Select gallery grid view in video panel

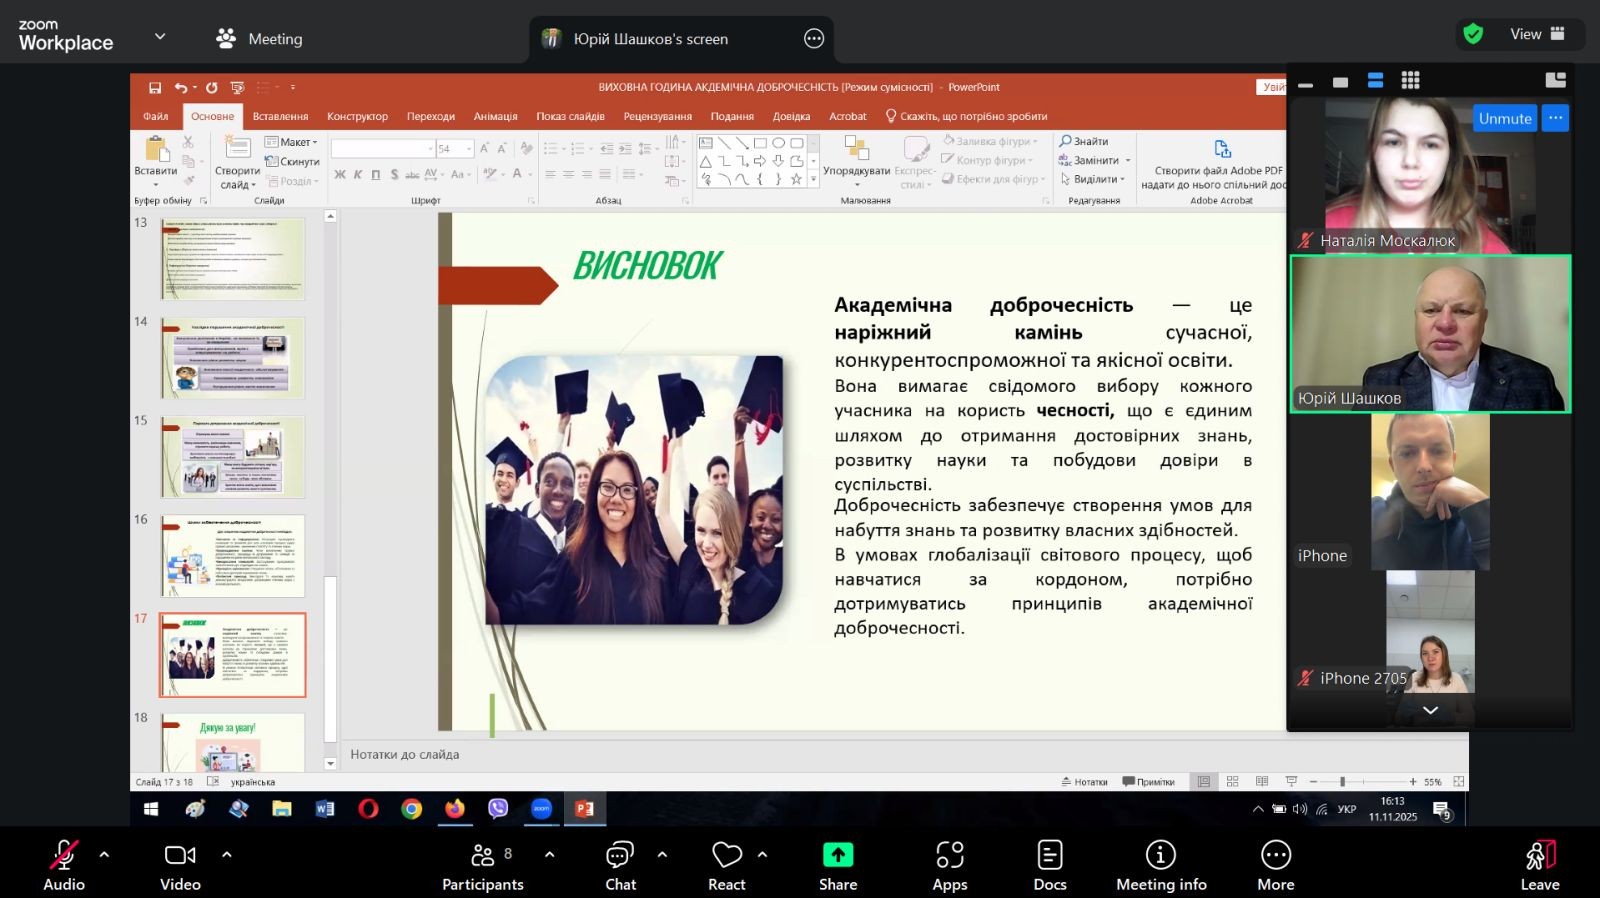pos(1410,81)
